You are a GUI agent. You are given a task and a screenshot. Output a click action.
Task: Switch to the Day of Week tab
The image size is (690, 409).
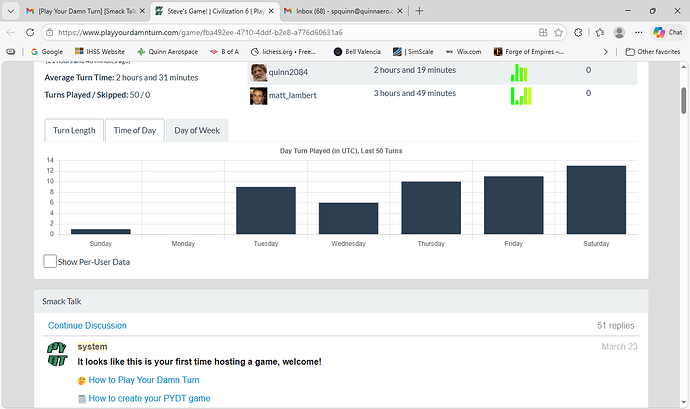click(x=197, y=130)
